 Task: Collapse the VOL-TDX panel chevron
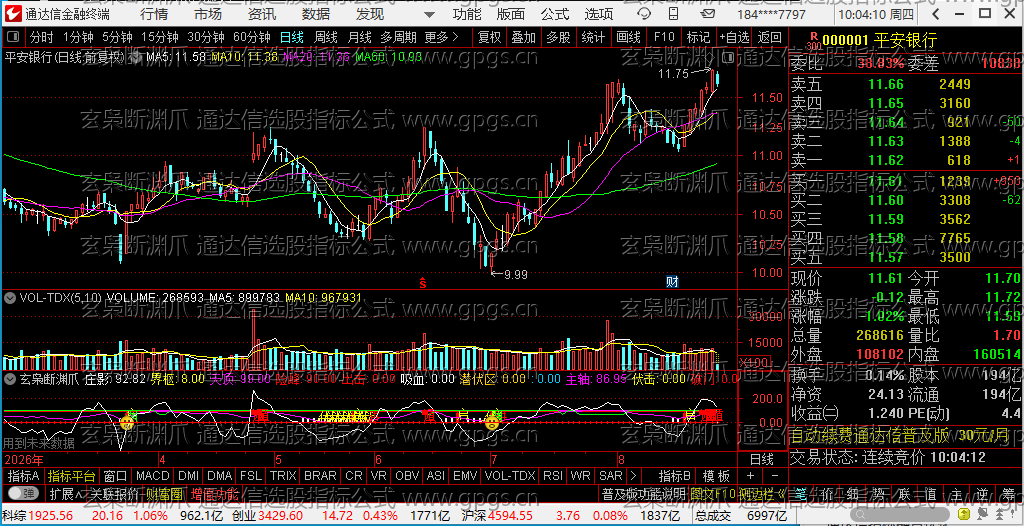coord(10,297)
